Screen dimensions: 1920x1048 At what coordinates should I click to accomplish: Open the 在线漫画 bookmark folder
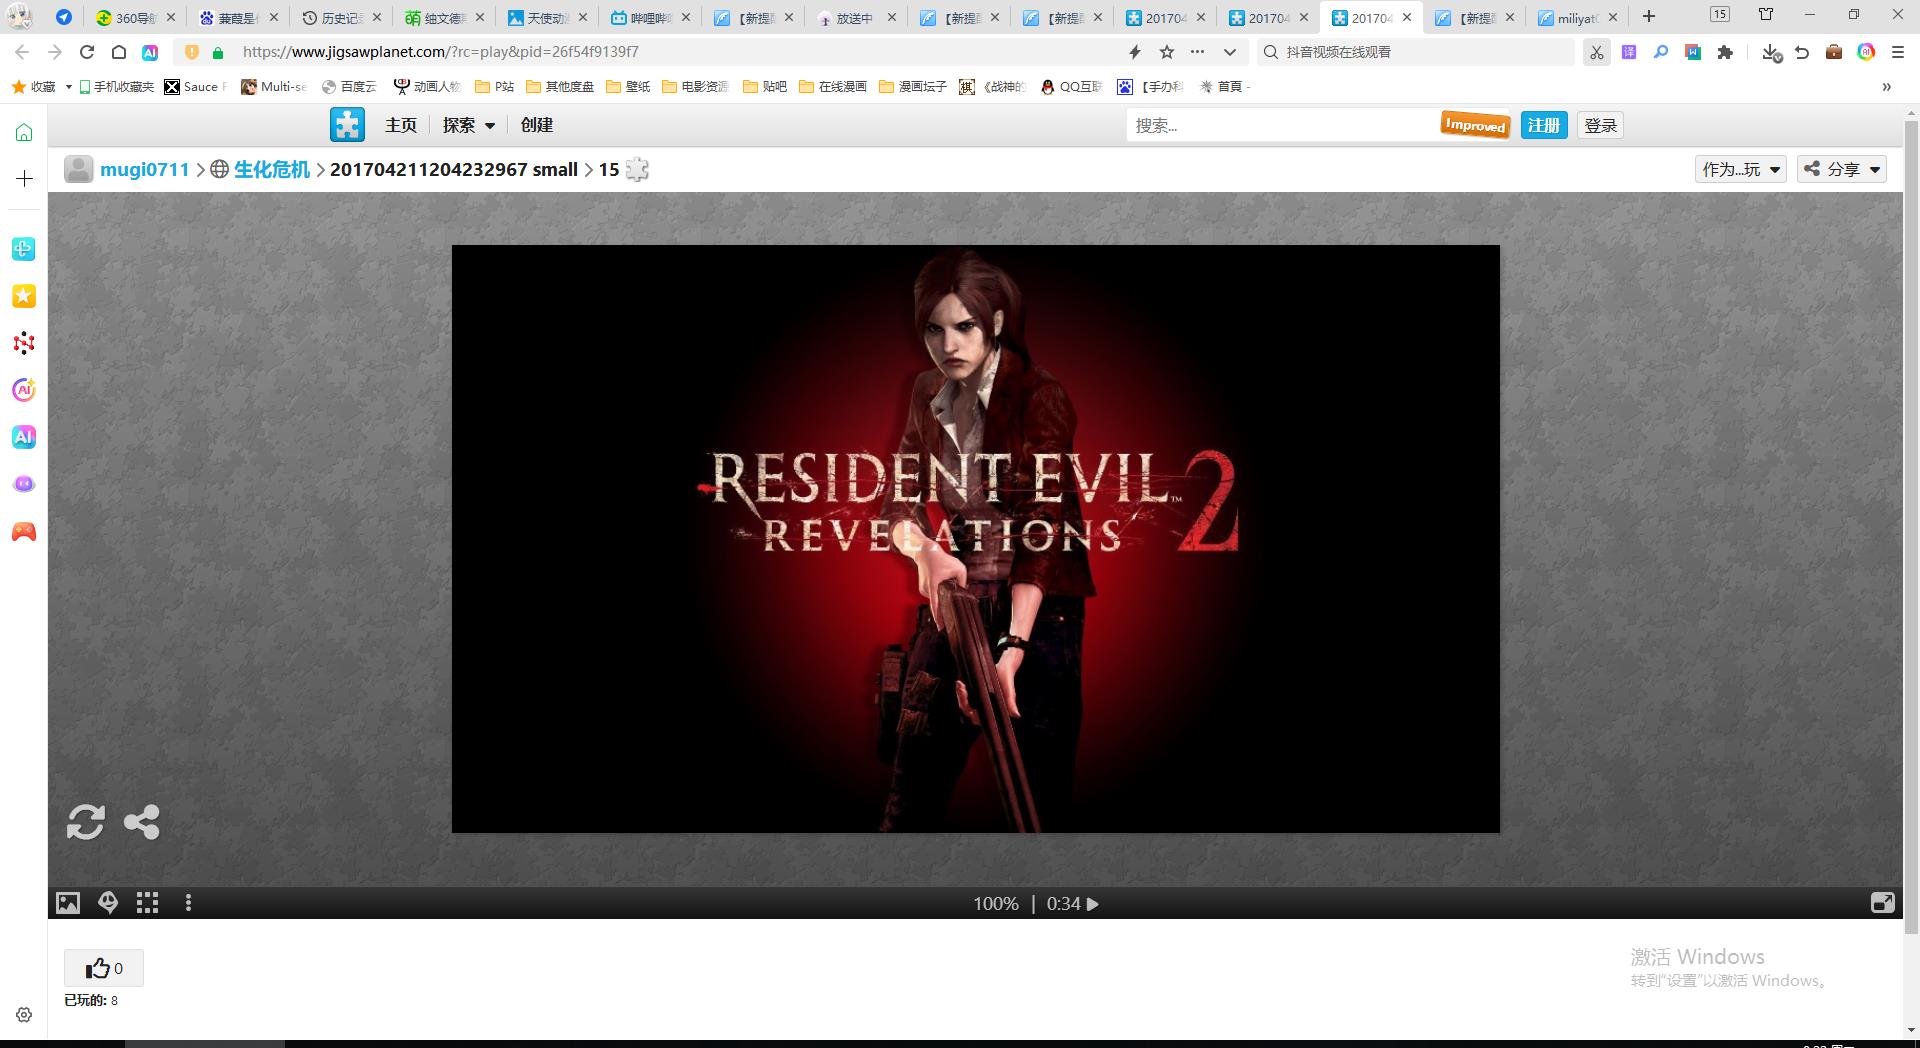(x=833, y=87)
